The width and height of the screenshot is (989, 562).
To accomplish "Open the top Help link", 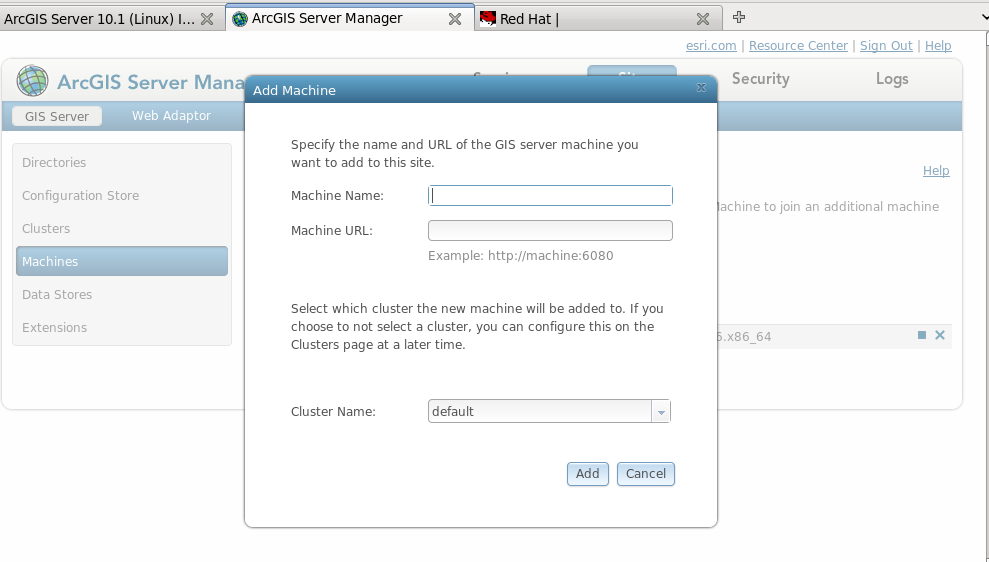I will coord(938,46).
